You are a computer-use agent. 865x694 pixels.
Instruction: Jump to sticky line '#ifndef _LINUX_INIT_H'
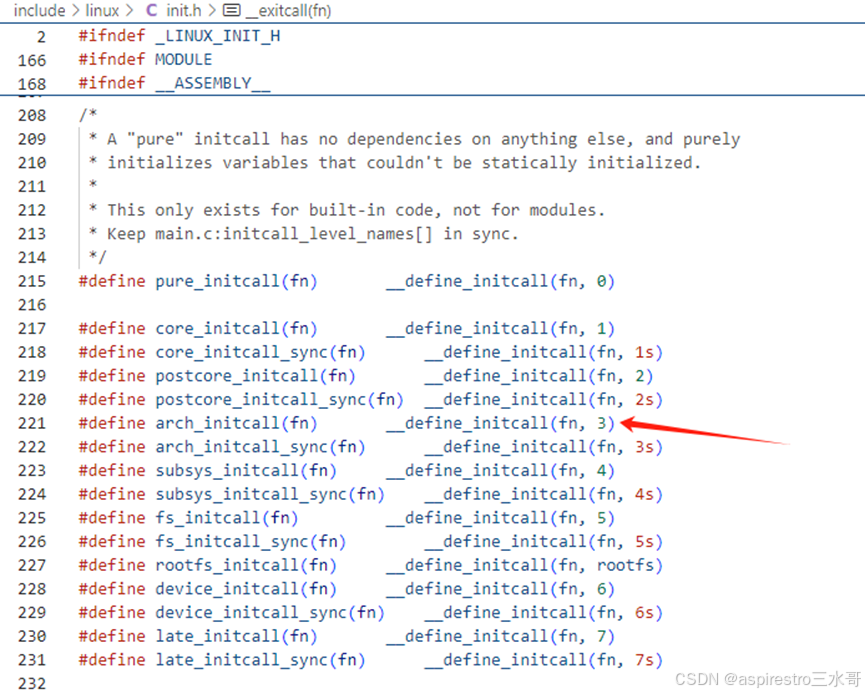click(179, 36)
